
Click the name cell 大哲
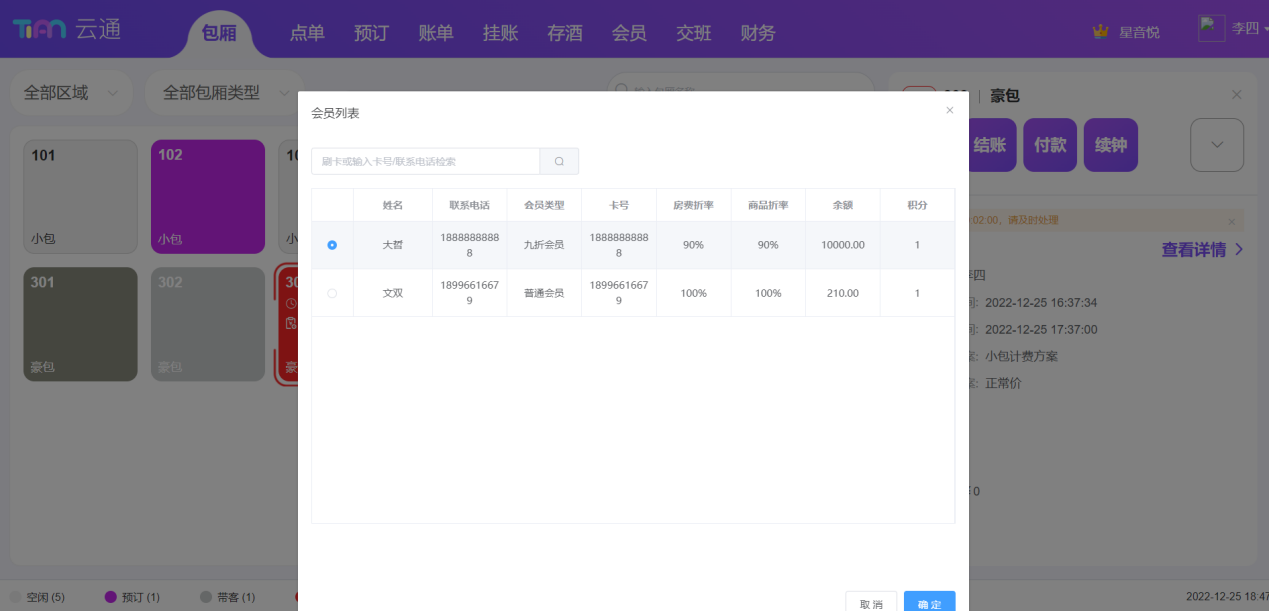(393, 245)
